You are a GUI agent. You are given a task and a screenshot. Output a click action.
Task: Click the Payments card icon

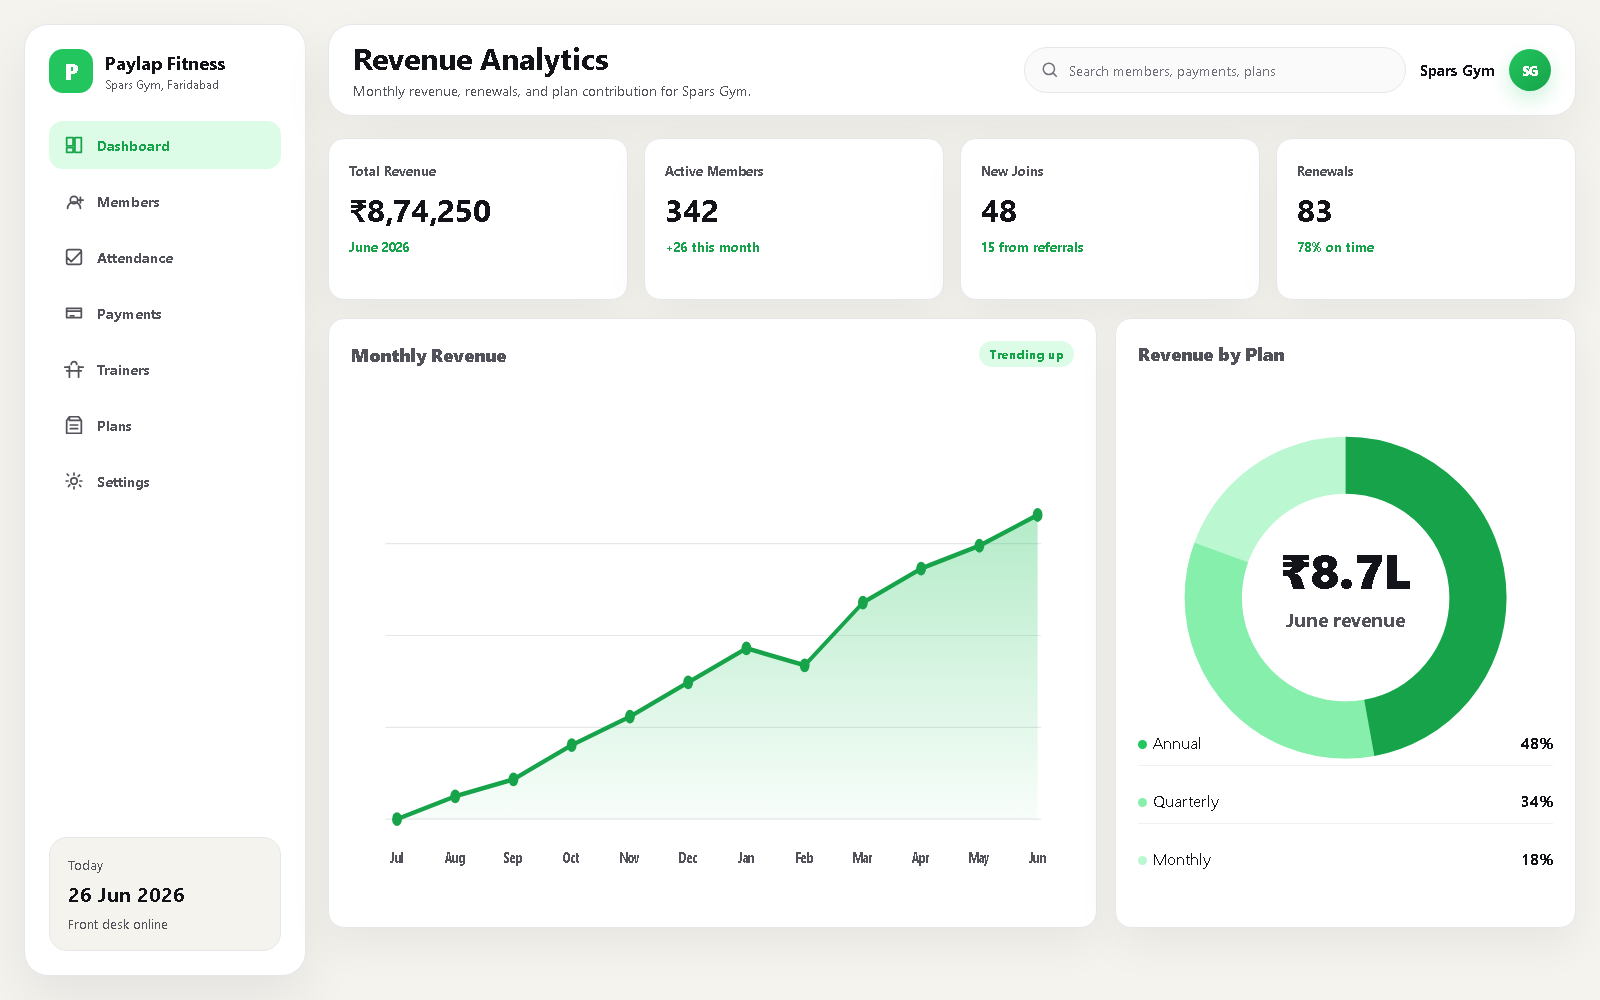click(74, 313)
